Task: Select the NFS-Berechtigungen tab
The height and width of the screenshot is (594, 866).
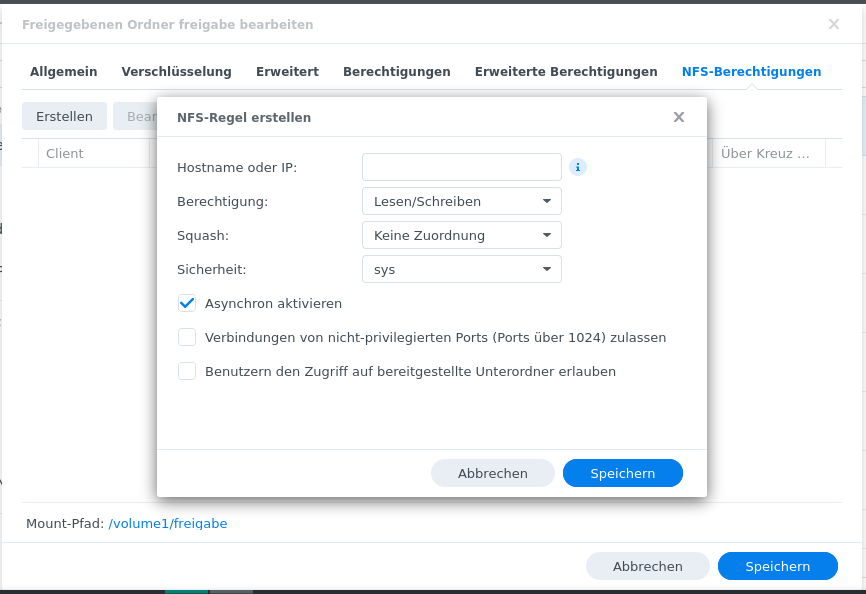Action: point(751,72)
